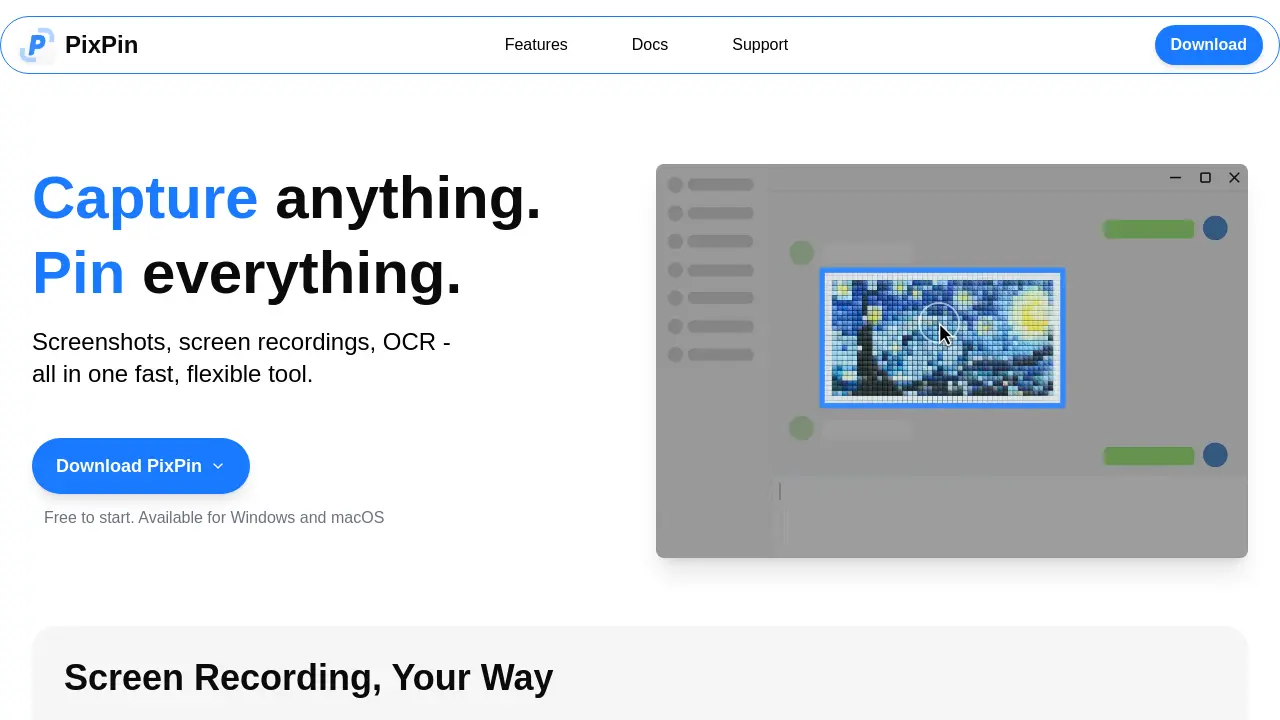The width and height of the screenshot is (1280, 720).
Task: Click the blue avatar beside bottom green message
Action: (x=1215, y=455)
